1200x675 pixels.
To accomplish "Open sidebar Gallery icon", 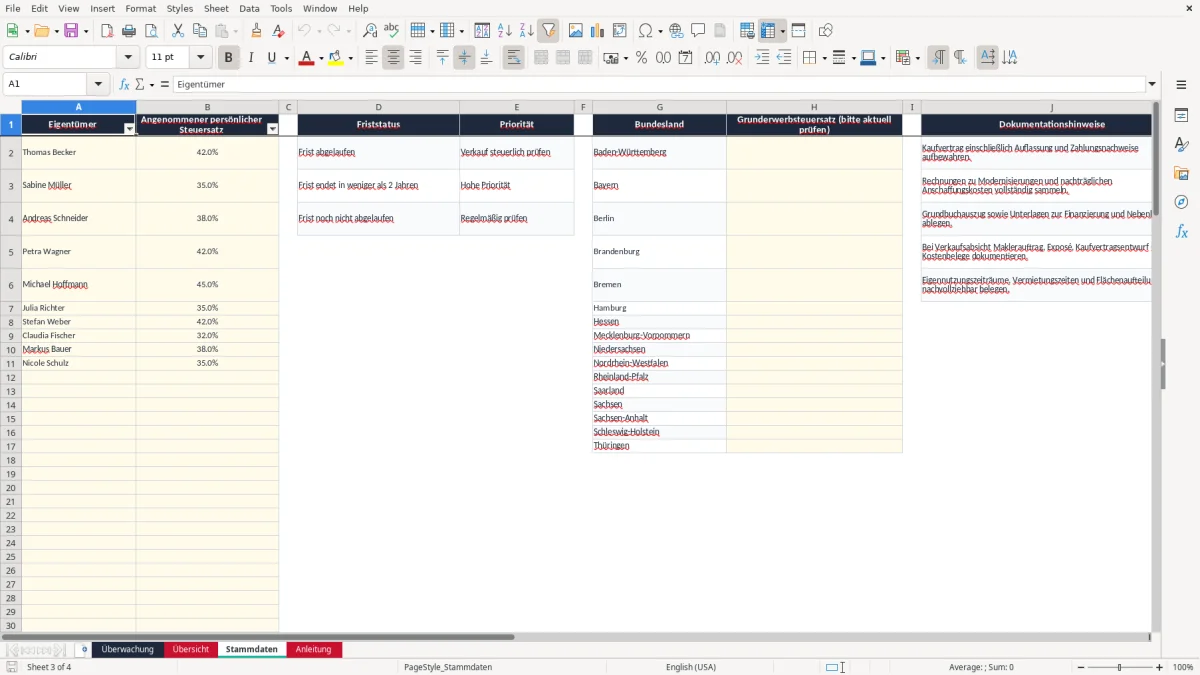I will point(1181,173).
